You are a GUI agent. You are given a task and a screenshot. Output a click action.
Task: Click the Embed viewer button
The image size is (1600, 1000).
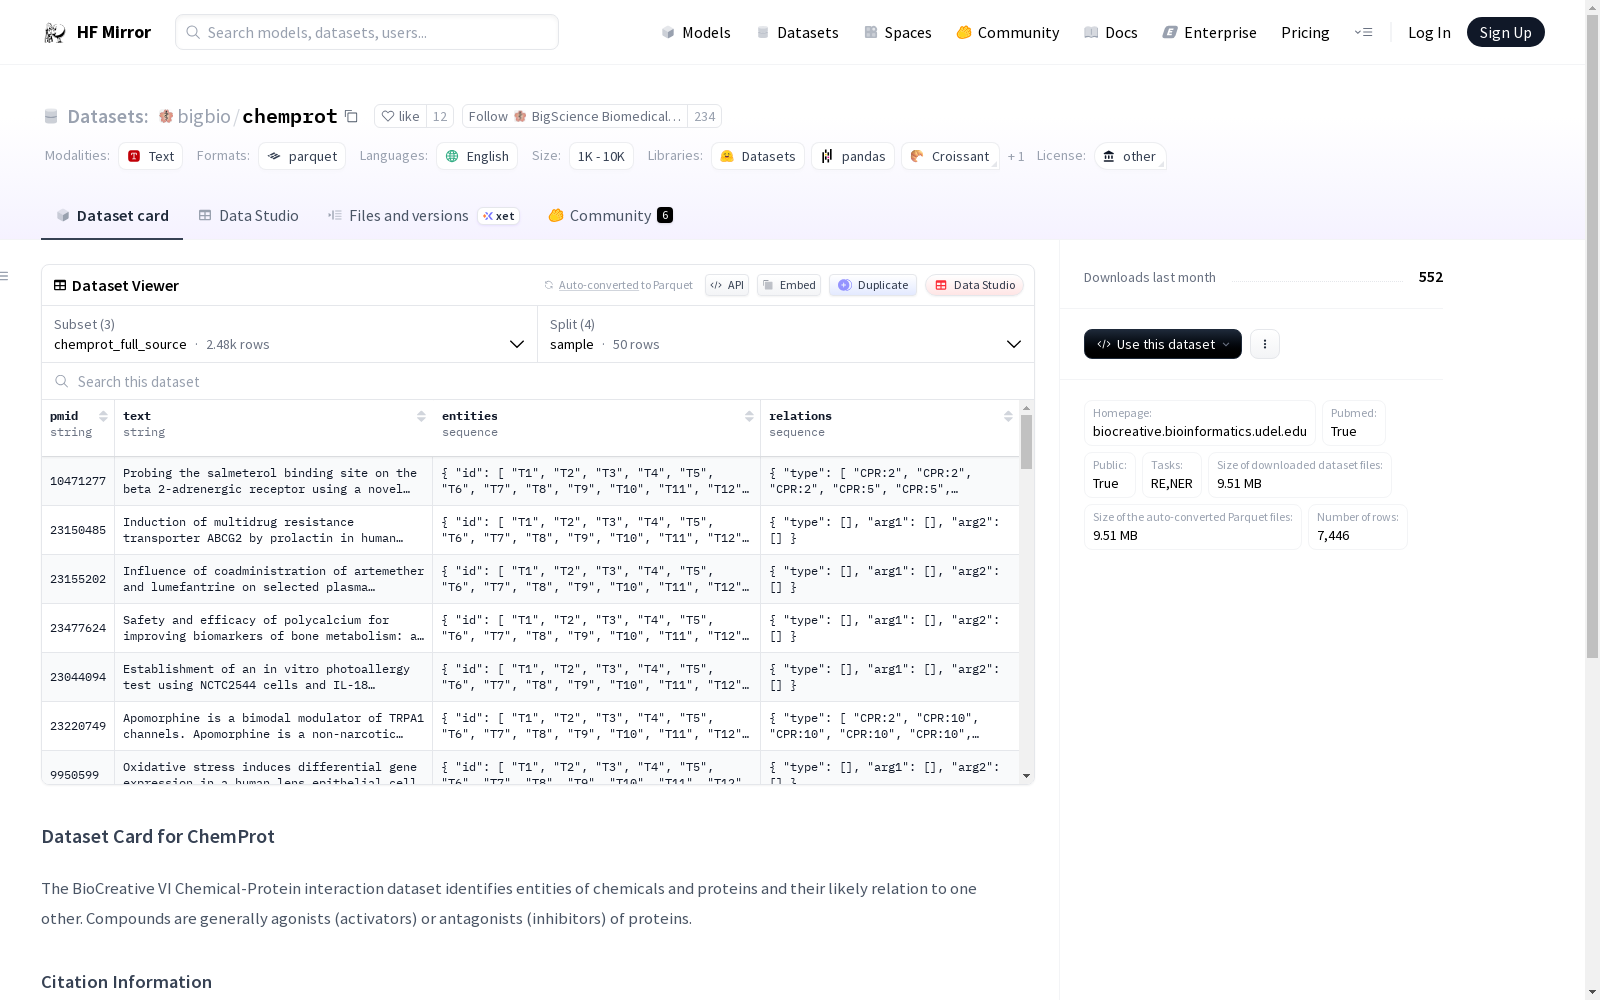(789, 285)
